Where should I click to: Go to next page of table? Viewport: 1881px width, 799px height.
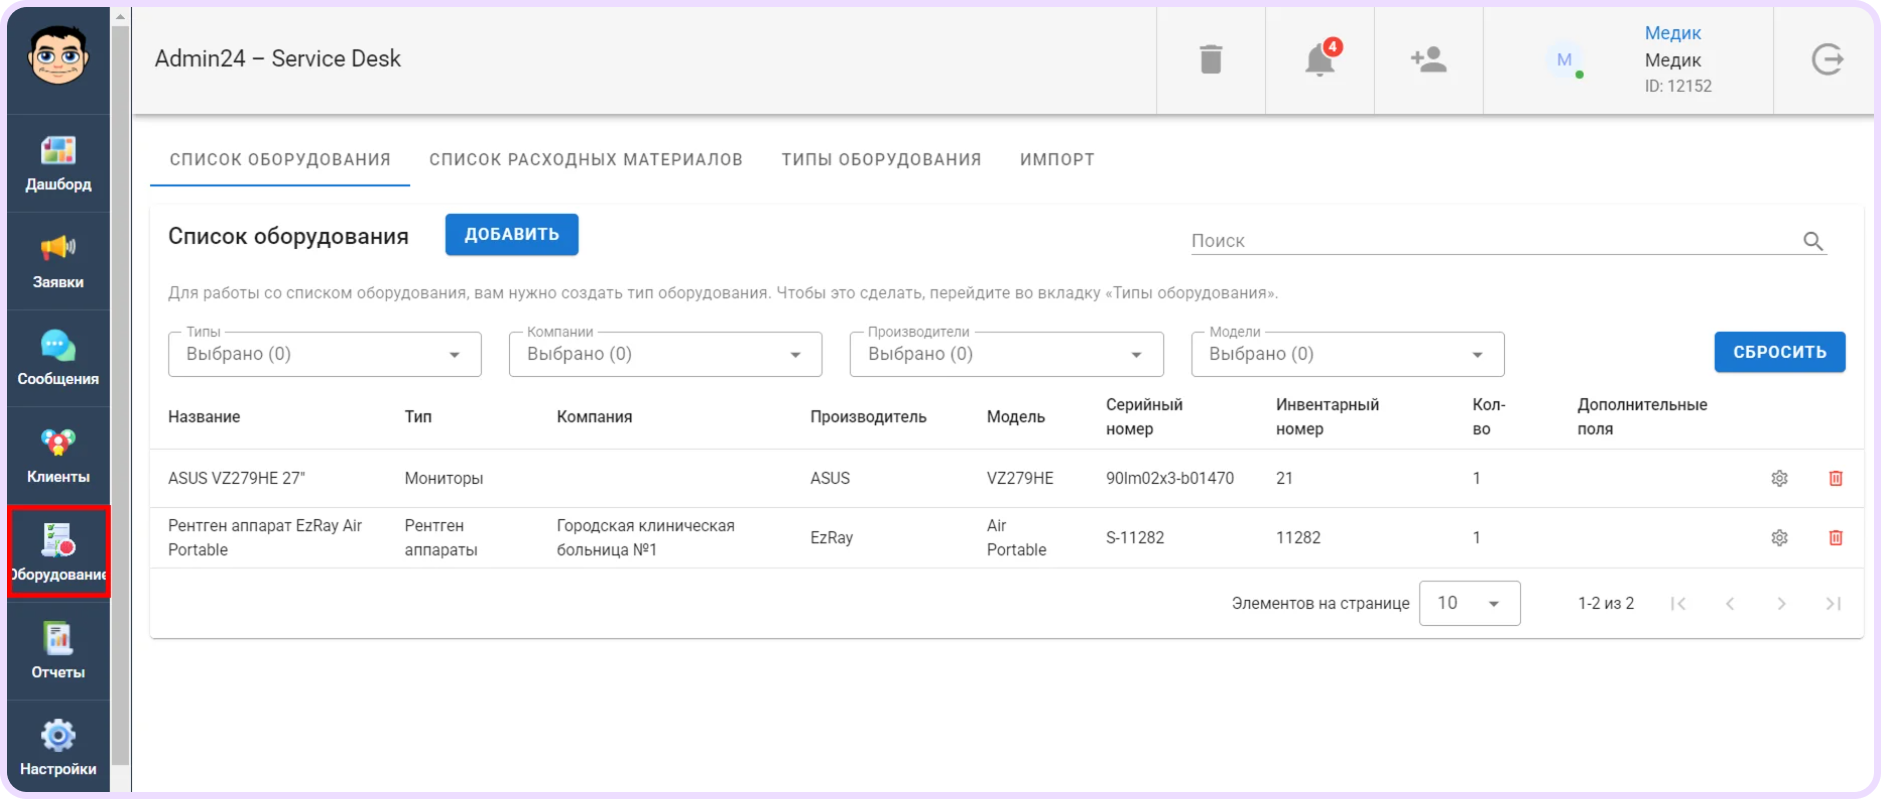click(x=1781, y=603)
